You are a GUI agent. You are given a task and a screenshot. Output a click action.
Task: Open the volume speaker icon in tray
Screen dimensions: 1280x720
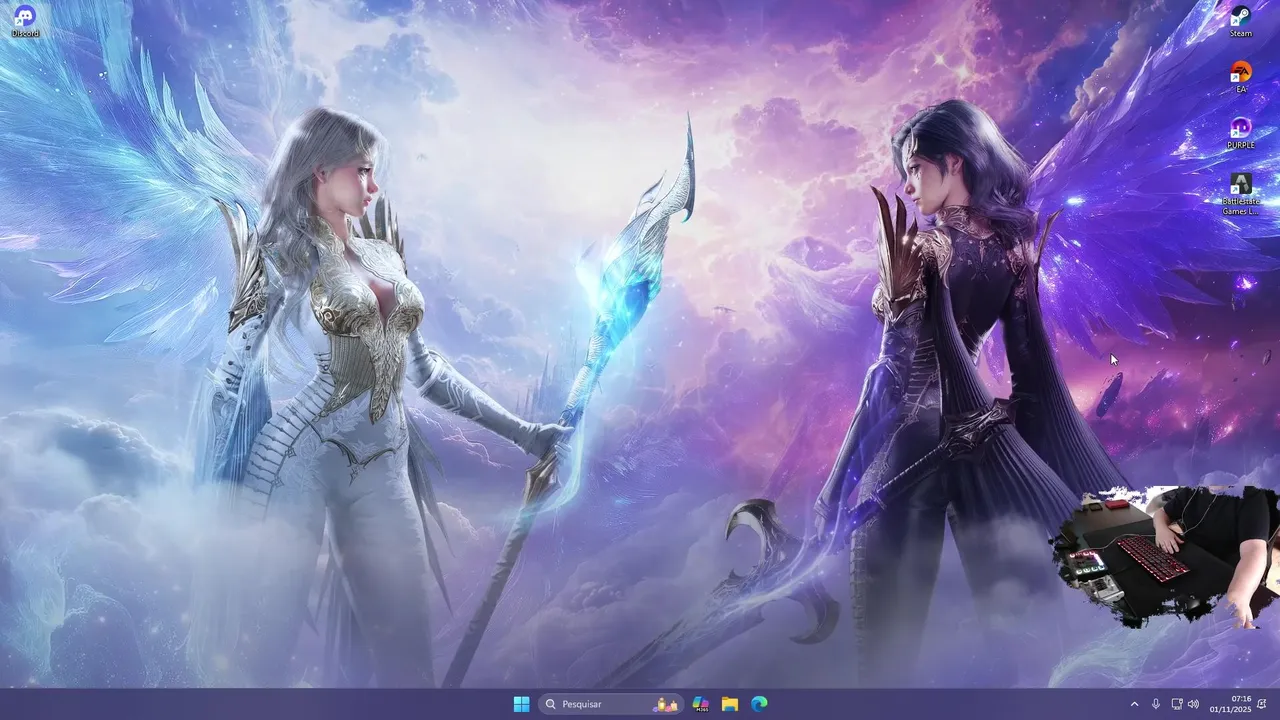pyautogui.click(x=1193, y=704)
